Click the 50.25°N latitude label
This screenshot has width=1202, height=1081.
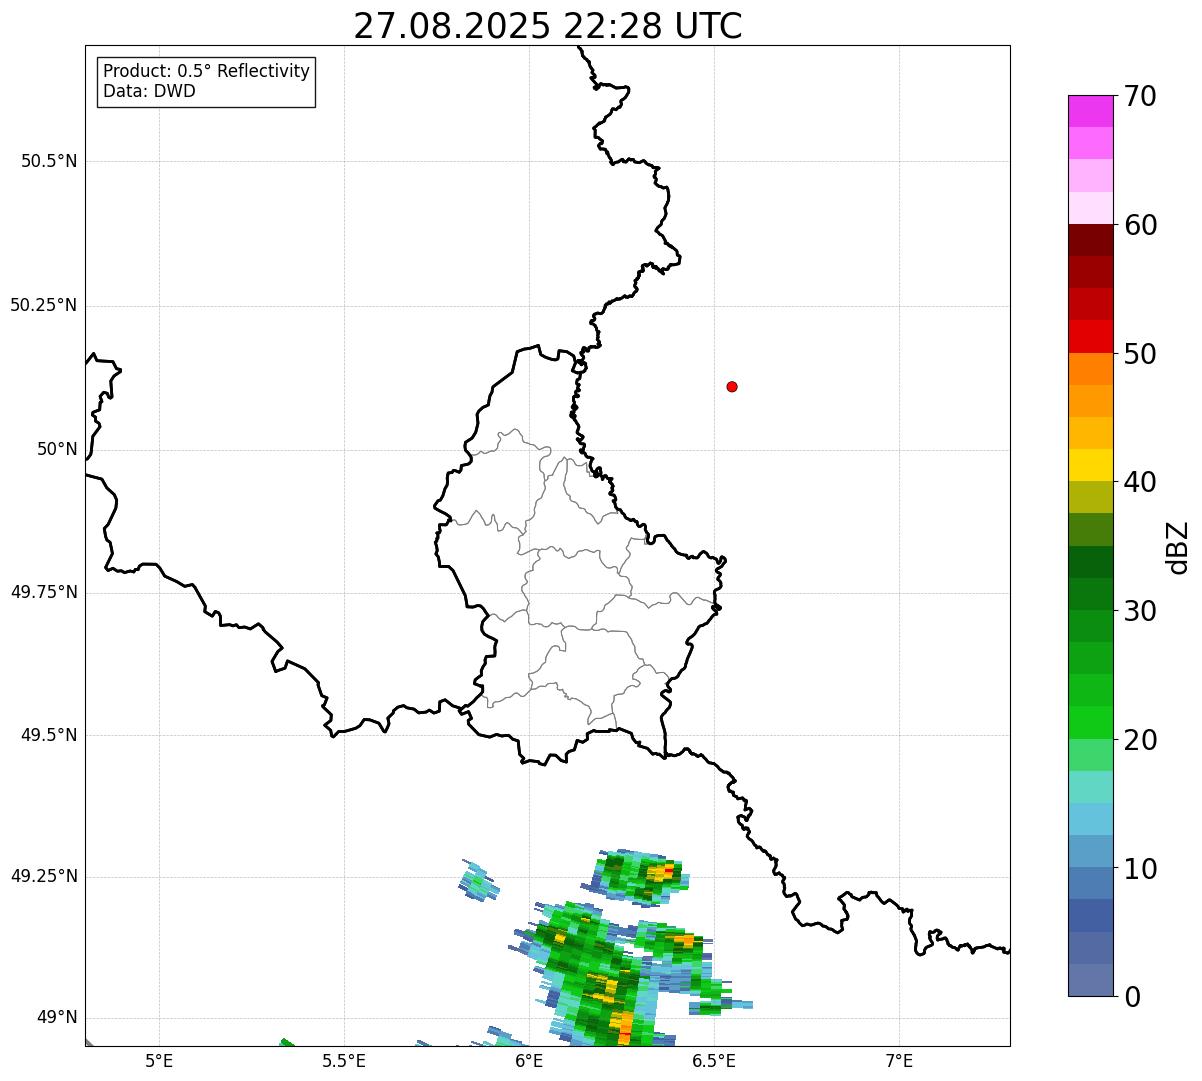pos(43,305)
